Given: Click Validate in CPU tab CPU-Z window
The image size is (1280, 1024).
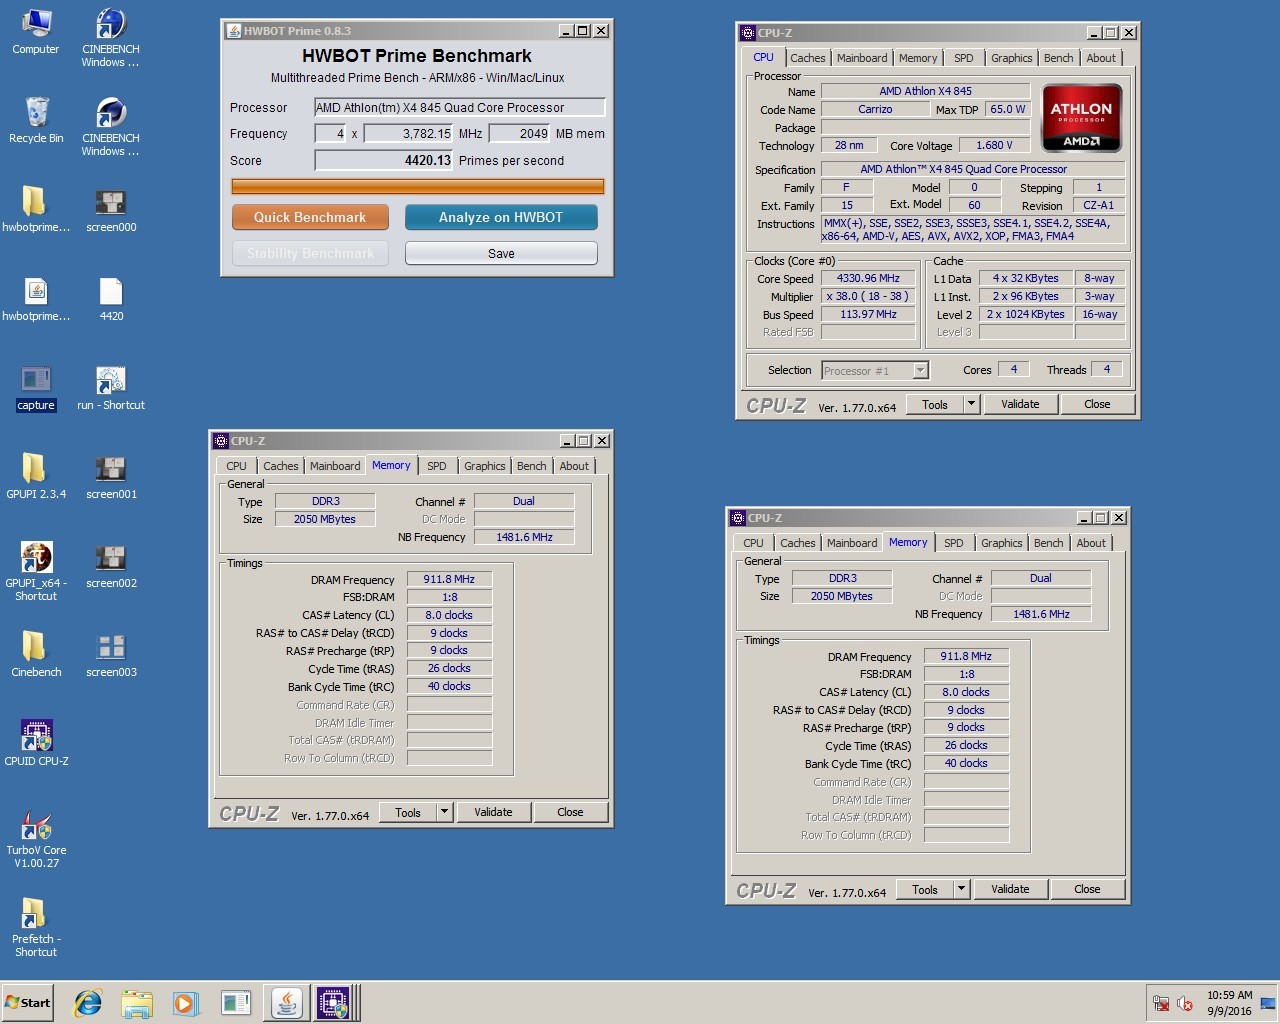Looking at the screenshot, I should point(1020,404).
